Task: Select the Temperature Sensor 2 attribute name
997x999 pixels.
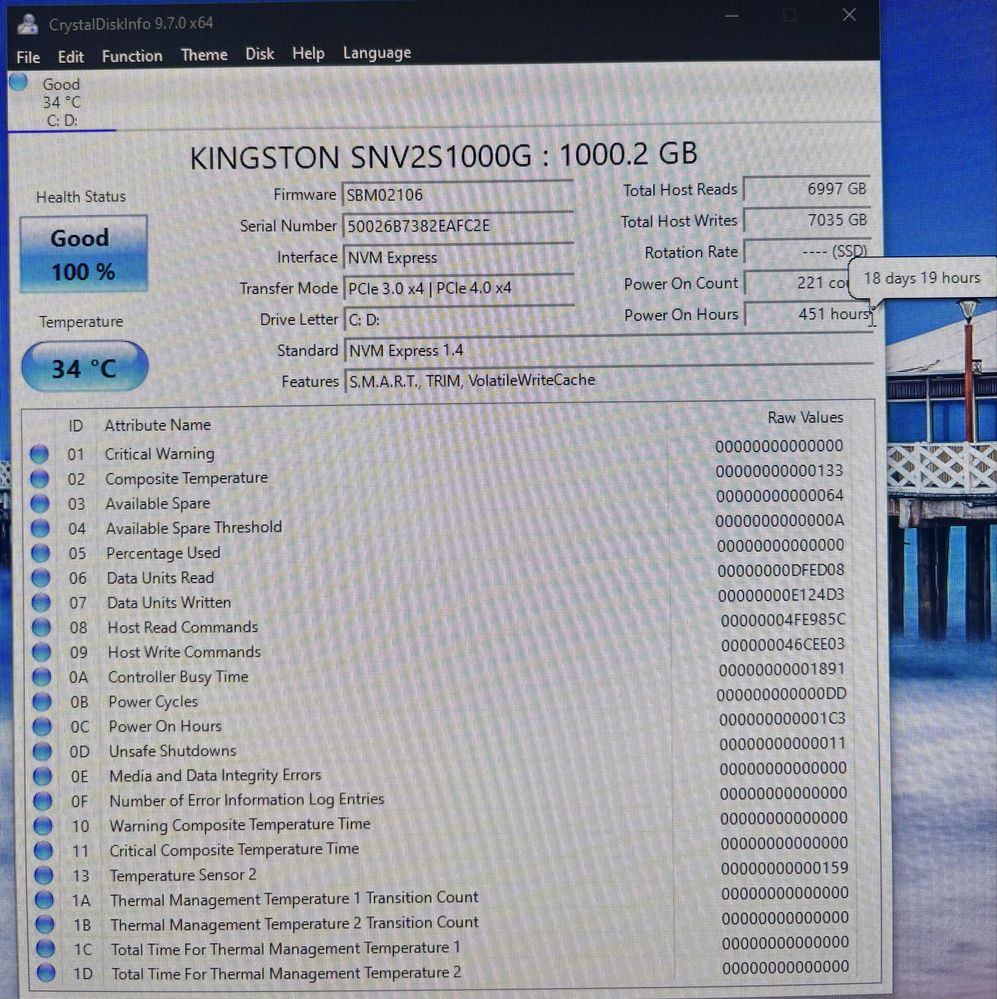Action: point(183,875)
